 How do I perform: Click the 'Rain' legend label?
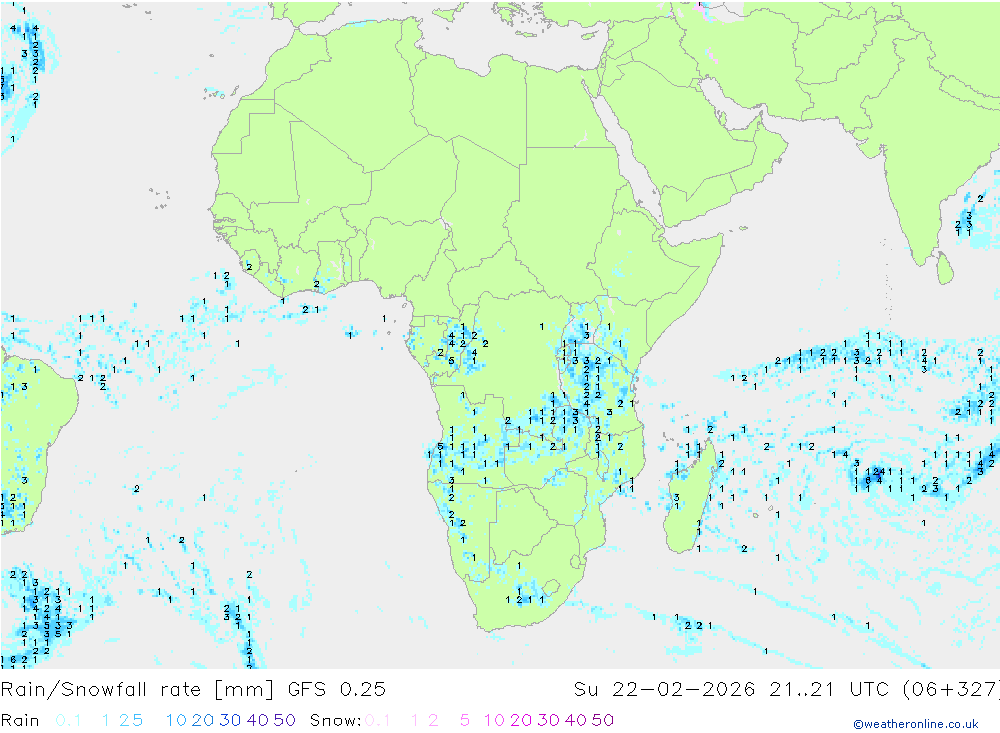click(20, 720)
